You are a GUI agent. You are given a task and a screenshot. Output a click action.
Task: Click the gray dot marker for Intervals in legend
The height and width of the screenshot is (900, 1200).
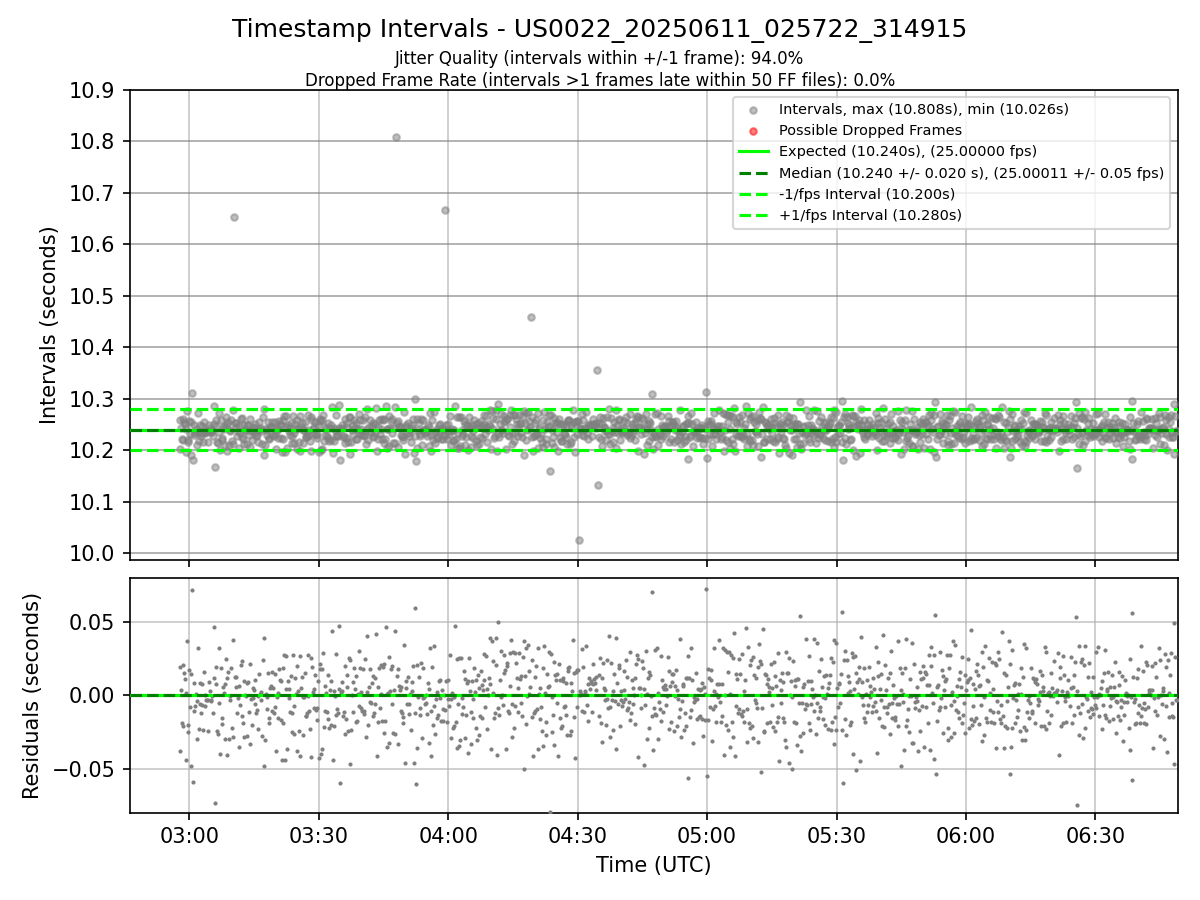pos(753,110)
